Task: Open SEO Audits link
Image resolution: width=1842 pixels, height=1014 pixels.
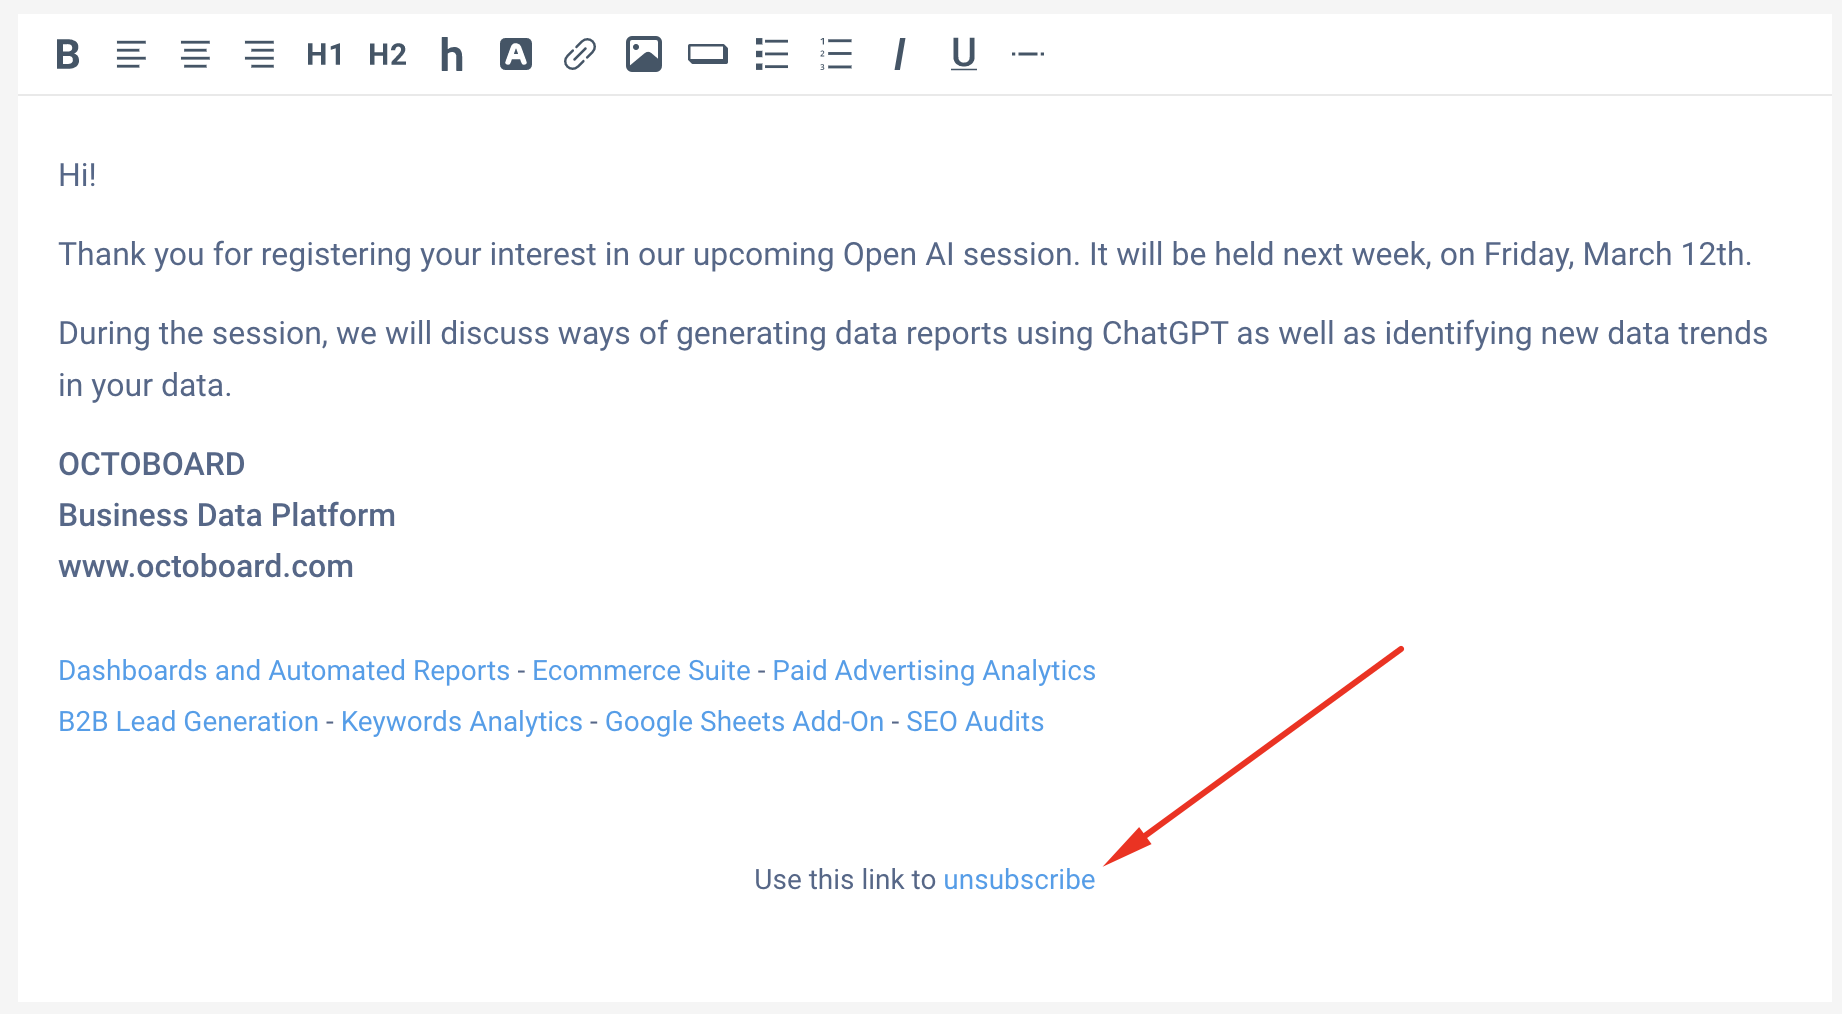Action: pos(975,721)
